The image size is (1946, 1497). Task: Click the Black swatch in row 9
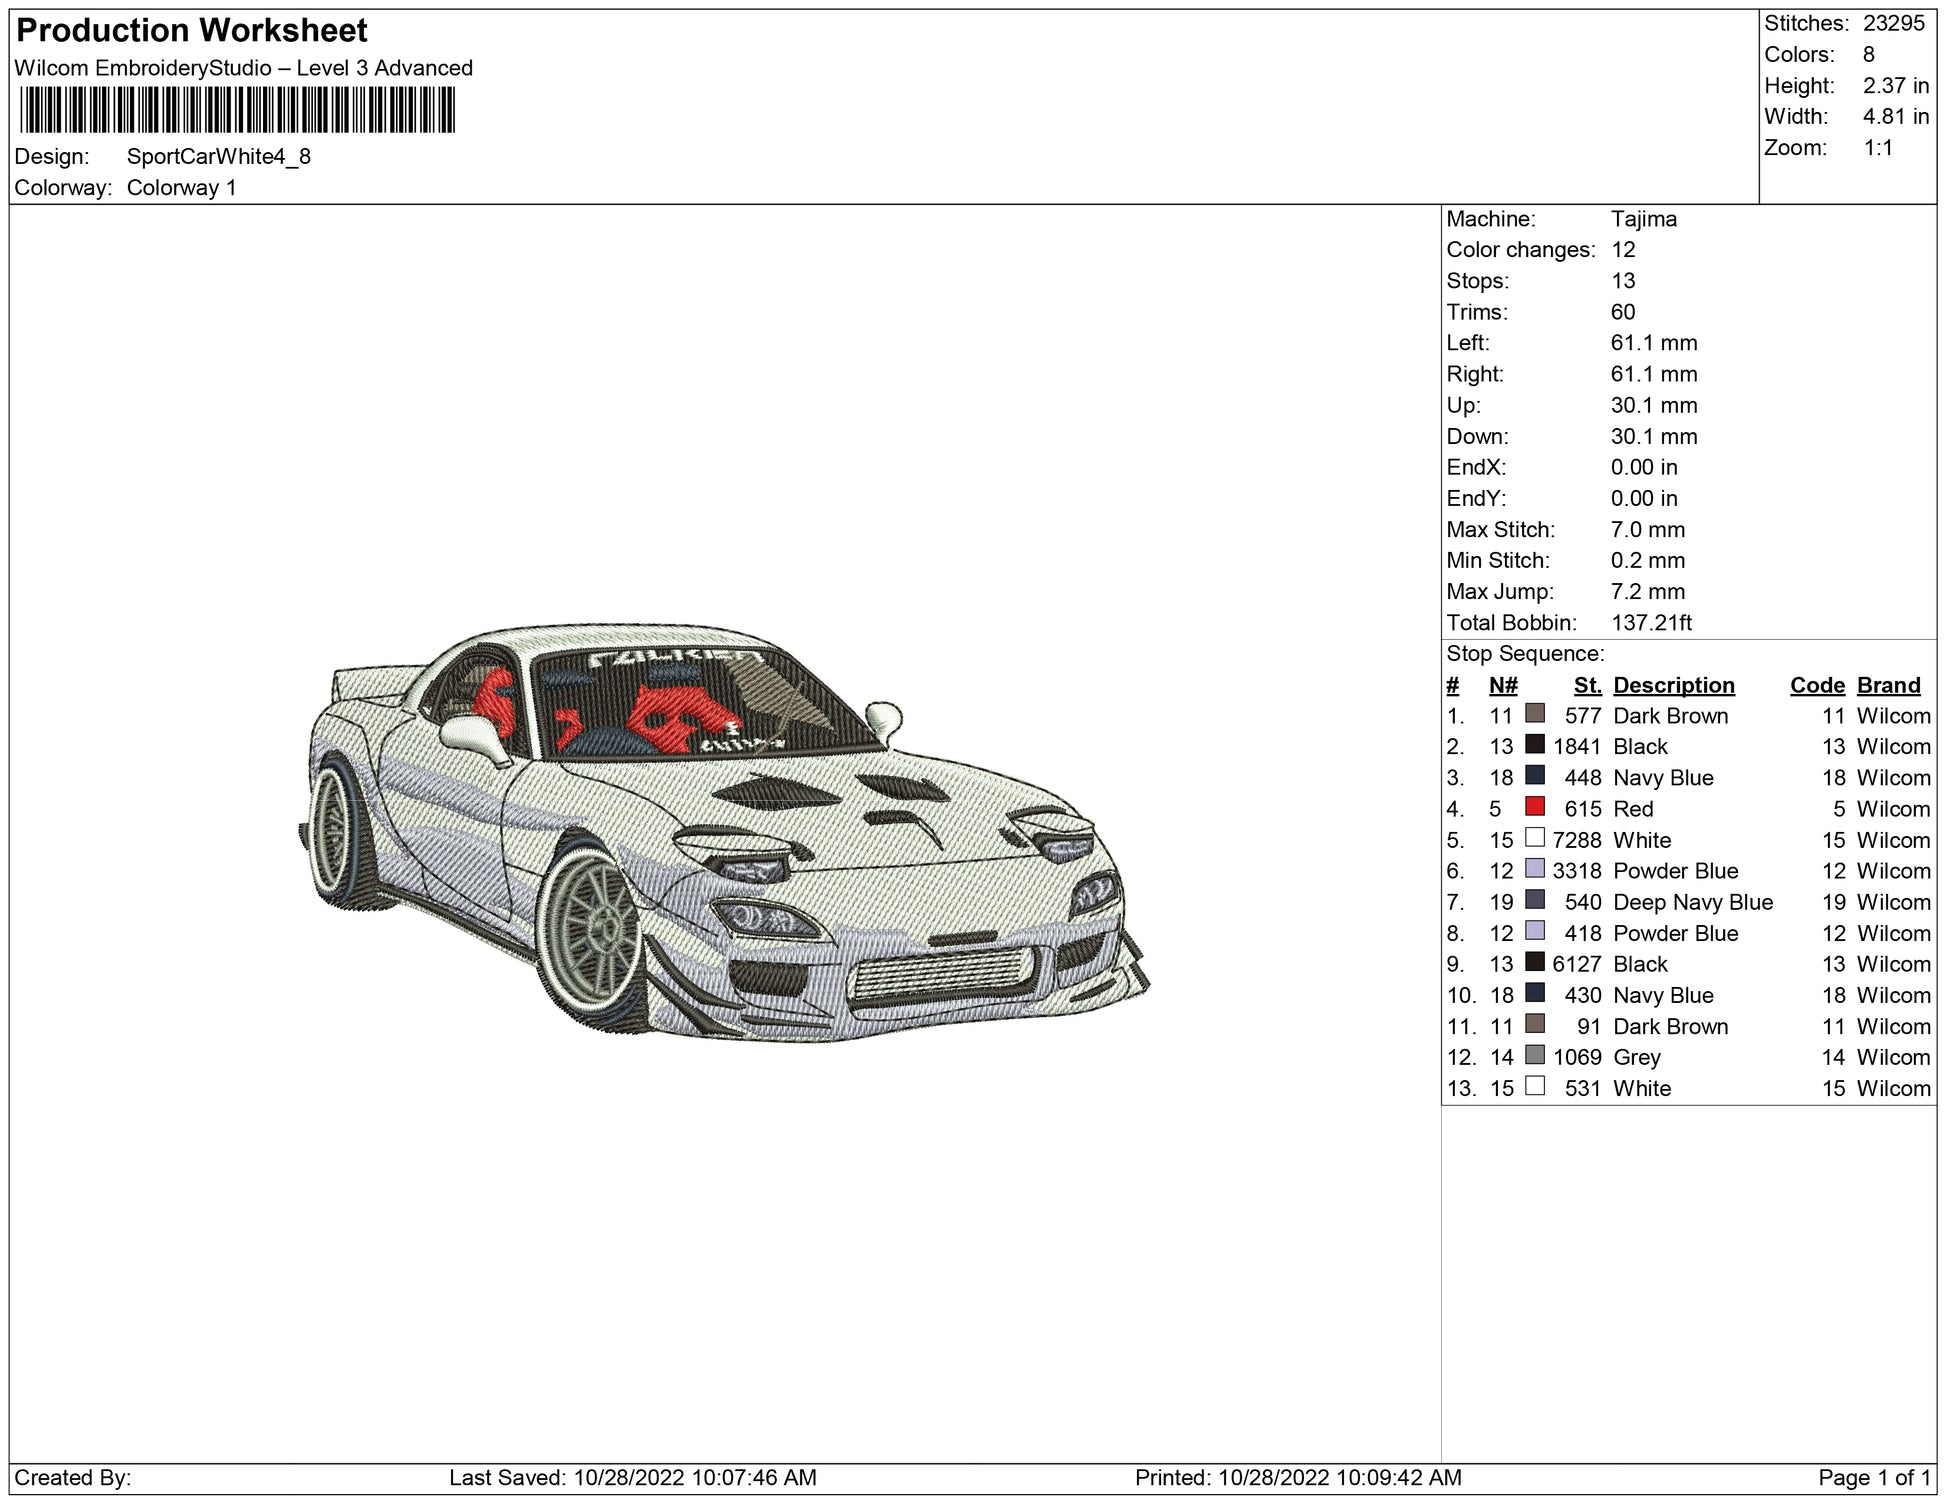1534,962
